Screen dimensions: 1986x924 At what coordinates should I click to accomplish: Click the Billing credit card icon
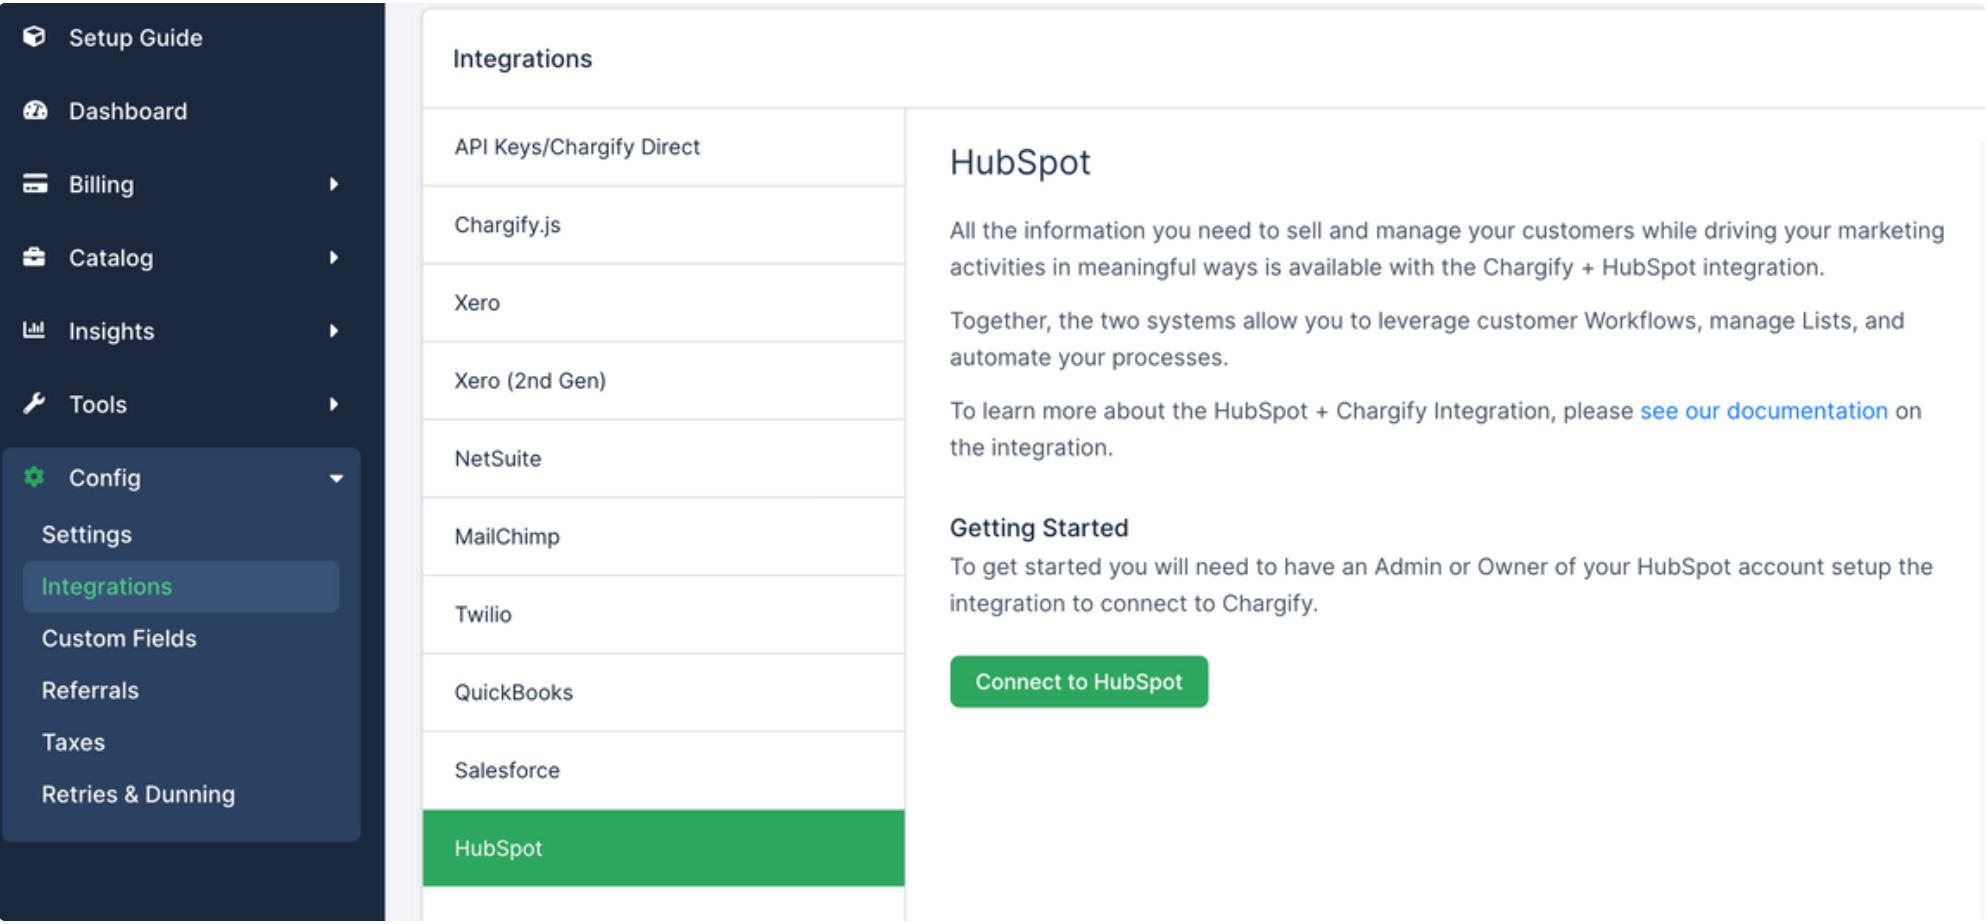tap(35, 184)
